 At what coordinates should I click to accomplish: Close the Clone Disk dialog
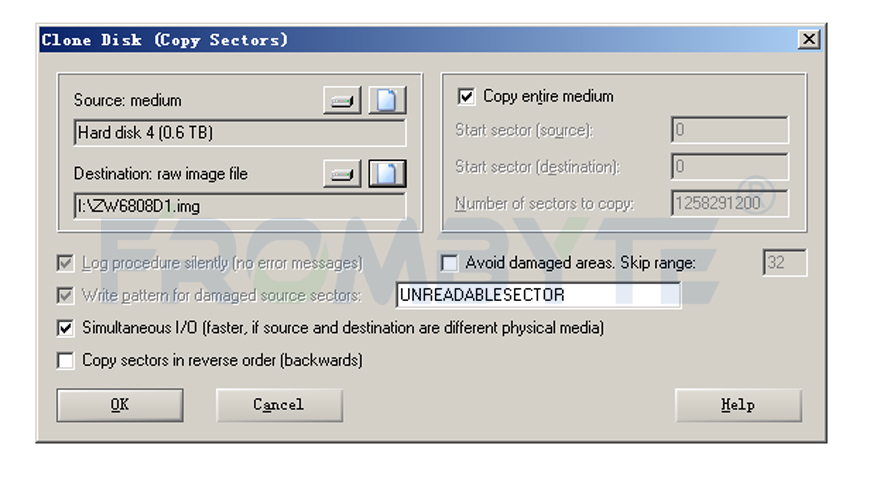(809, 40)
